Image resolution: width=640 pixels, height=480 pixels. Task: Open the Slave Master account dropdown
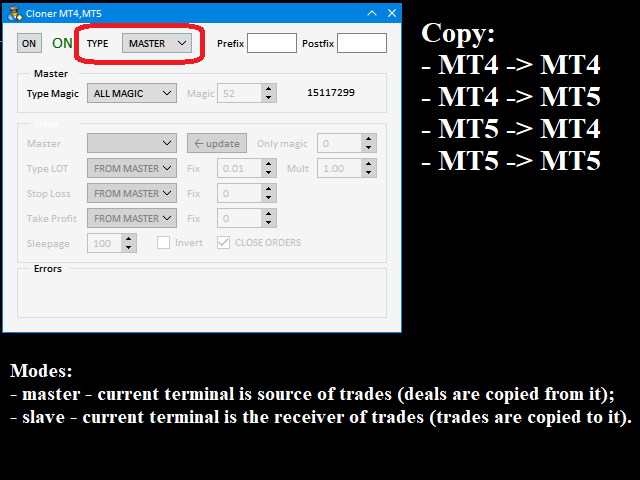132,143
